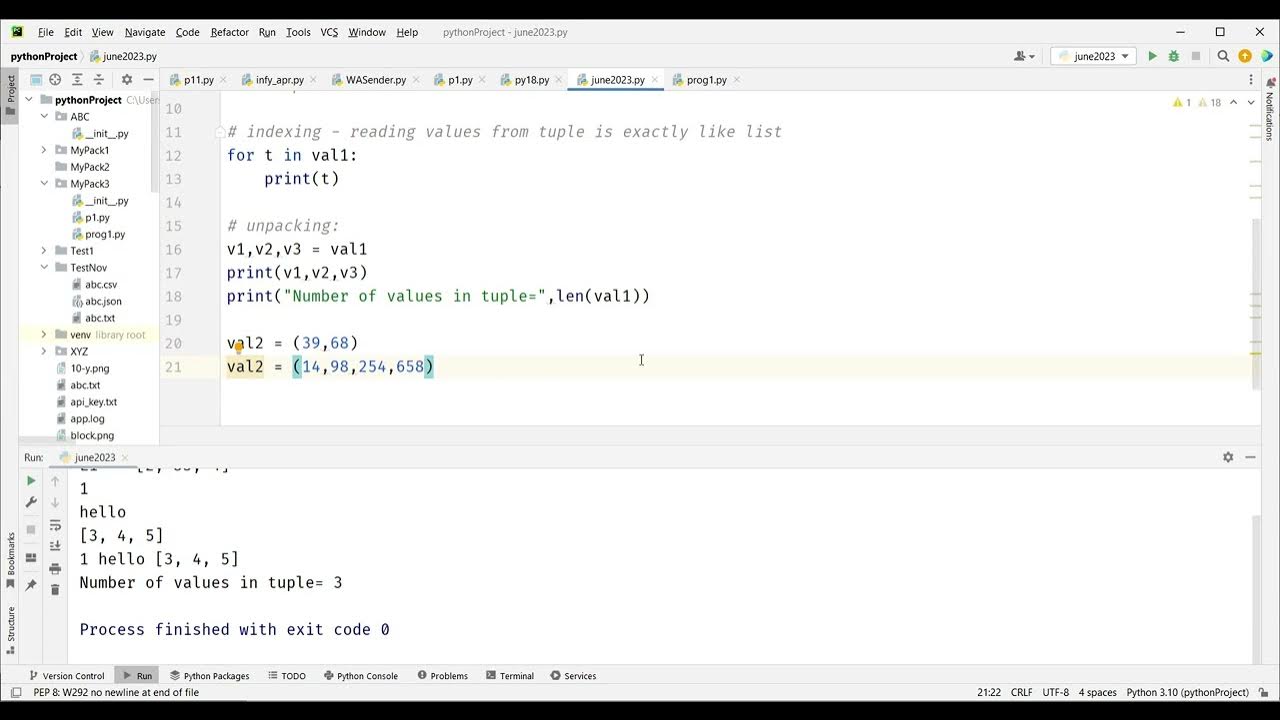Collapse the TestNov folder
Image resolution: width=1280 pixels, height=720 pixels.
(44, 268)
